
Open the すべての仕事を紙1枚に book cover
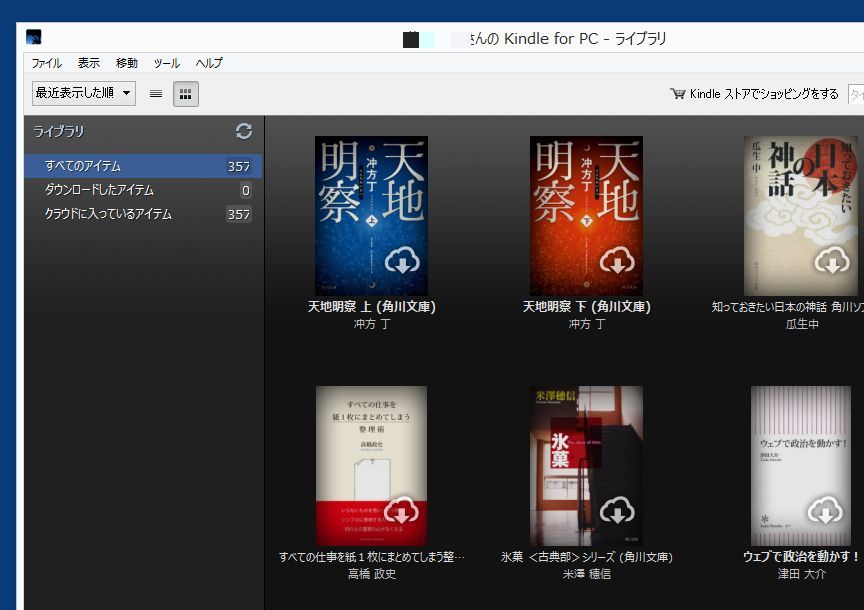point(371,466)
